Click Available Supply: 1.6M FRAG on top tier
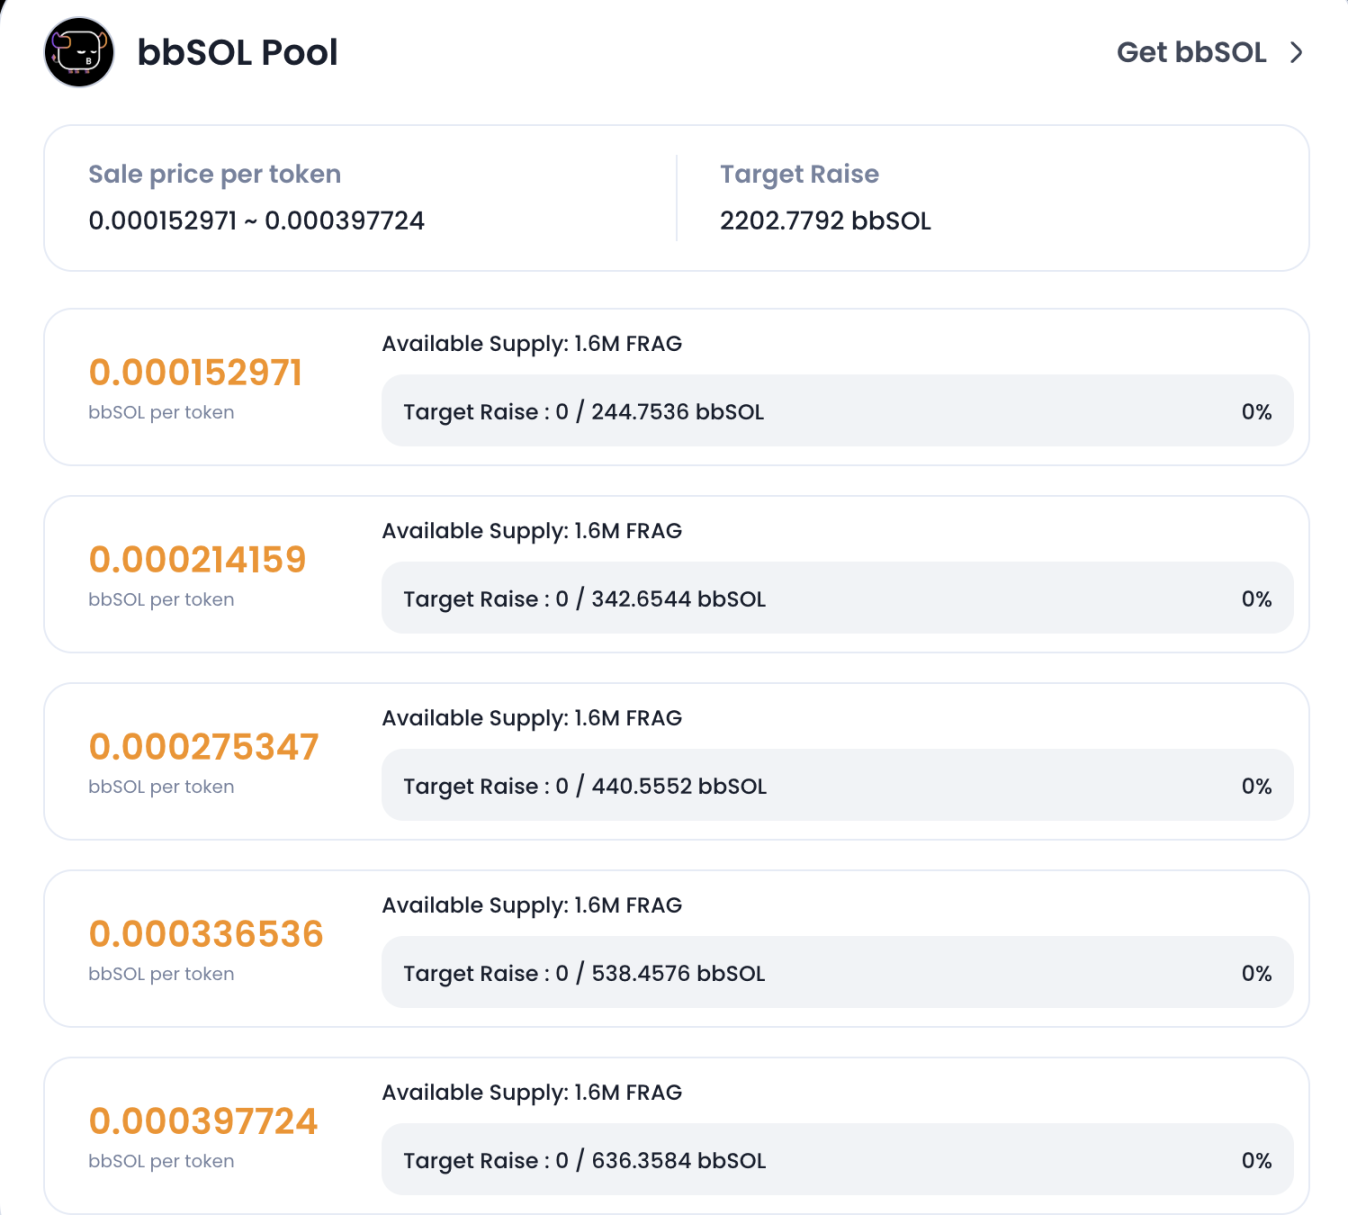Viewport: 1348px width, 1215px height. (531, 343)
